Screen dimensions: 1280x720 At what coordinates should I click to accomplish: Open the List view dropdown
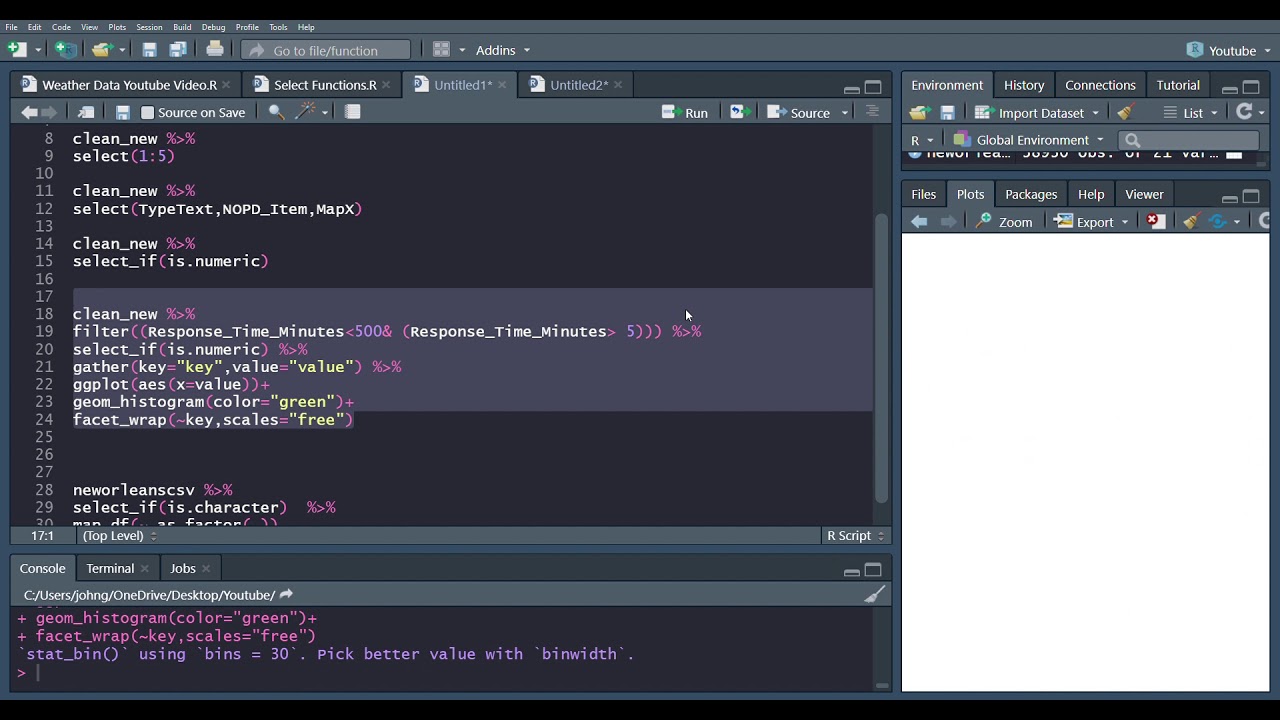pyautogui.click(x=1191, y=113)
